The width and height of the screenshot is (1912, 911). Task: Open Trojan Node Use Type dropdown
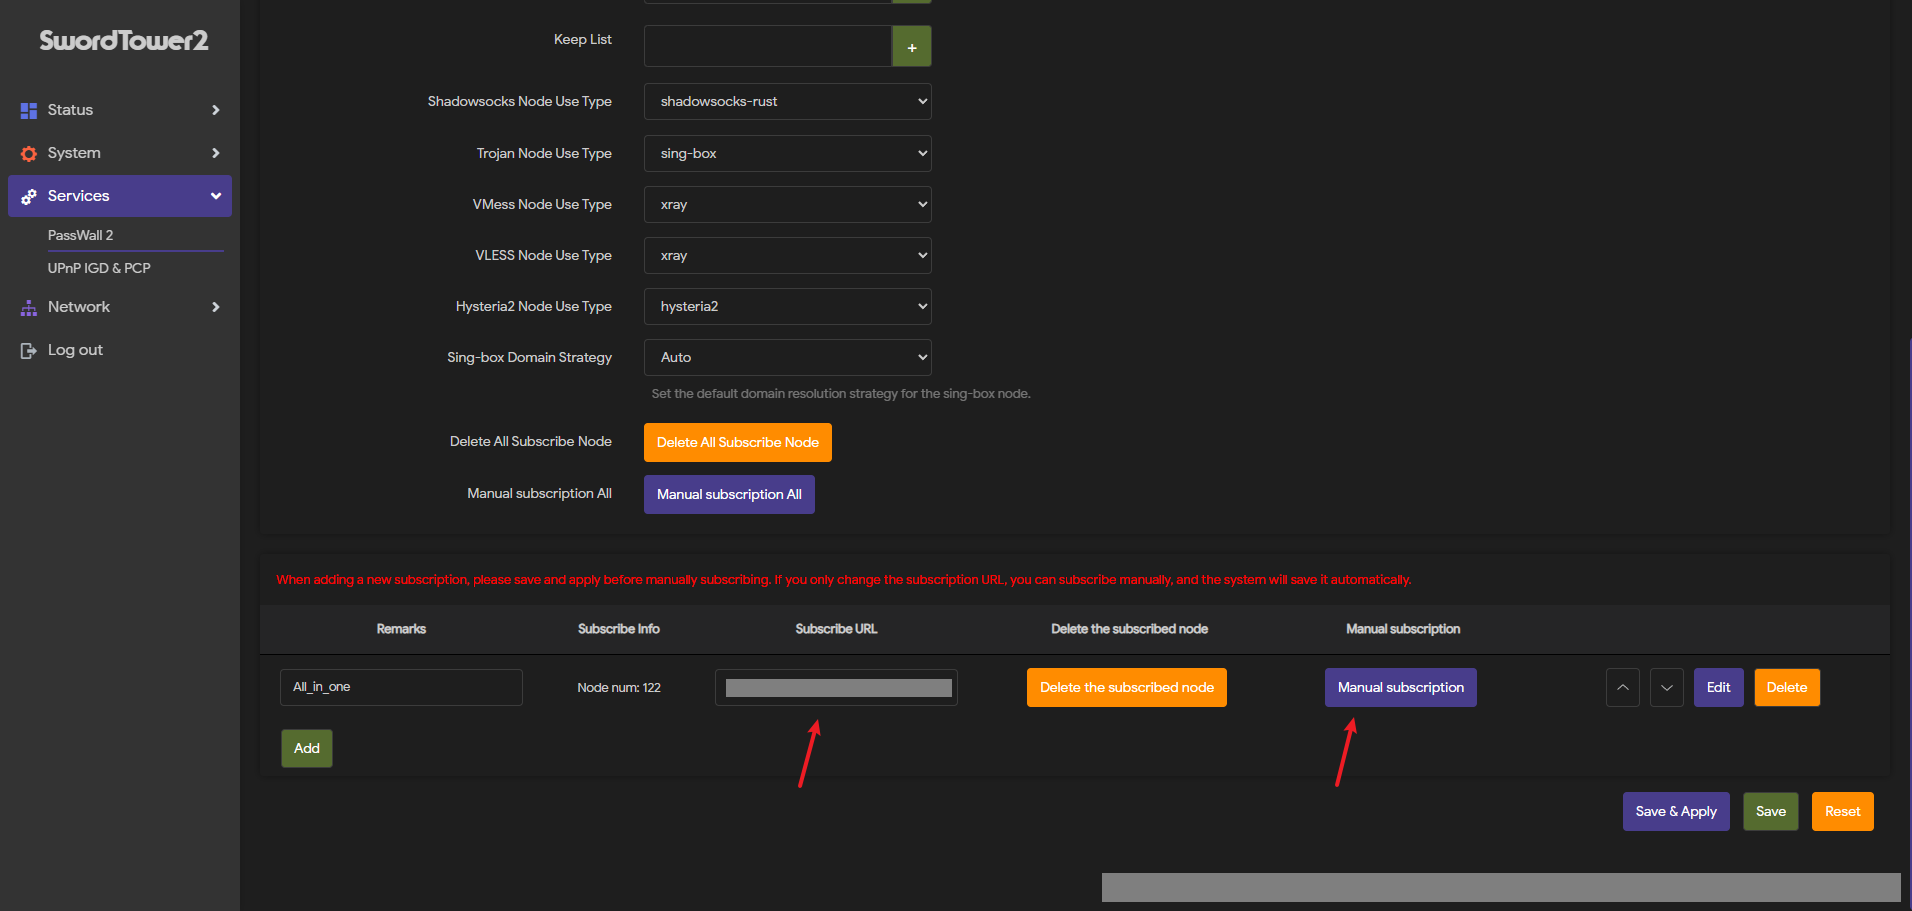coord(788,154)
